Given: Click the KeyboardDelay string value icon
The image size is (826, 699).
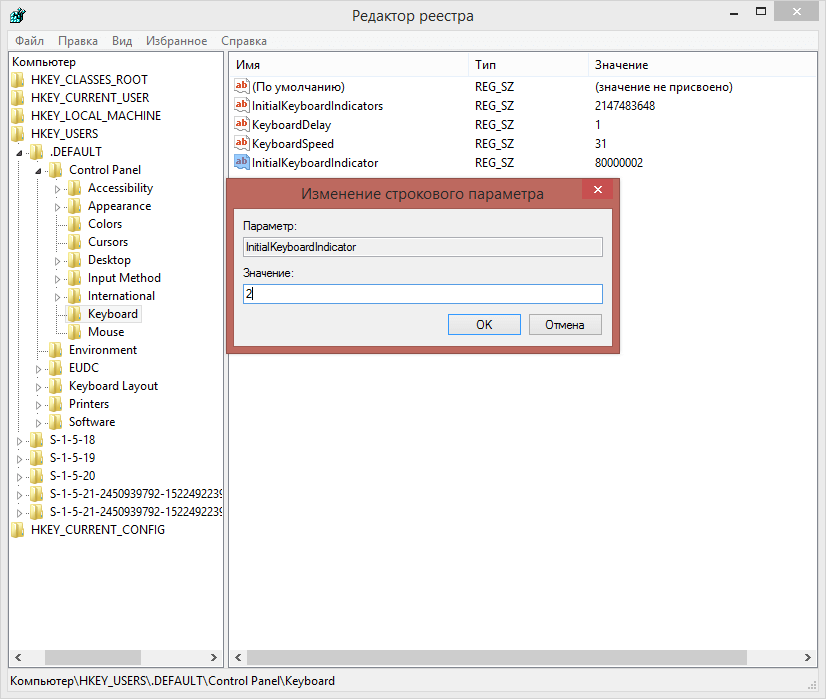Looking at the screenshot, I should coord(241,125).
